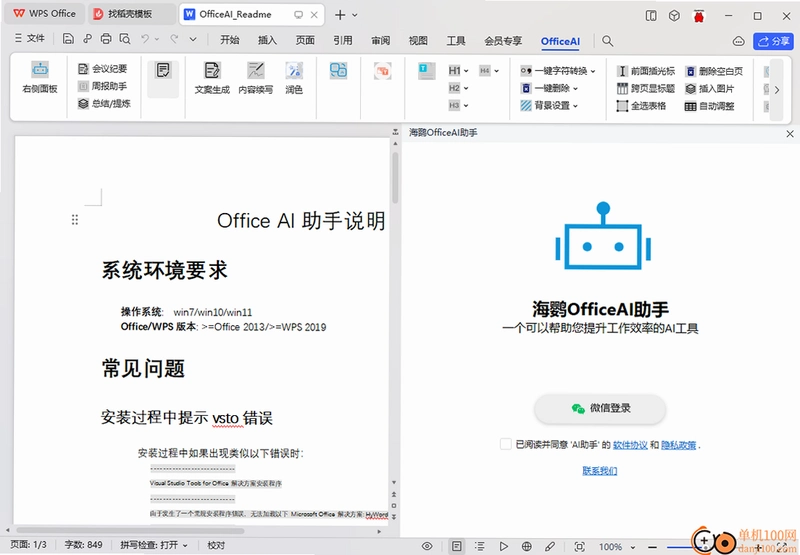Click 删除空白页 delete blank pages
The width and height of the screenshot is (800, 555).
(714, 71)
